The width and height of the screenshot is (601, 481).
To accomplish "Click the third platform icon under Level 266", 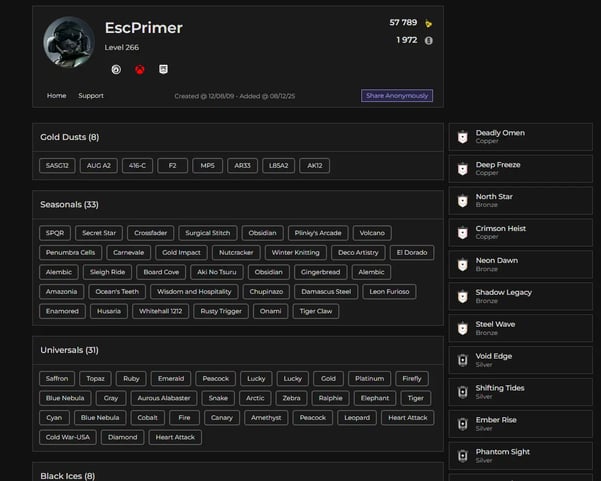I will point(163,69).
